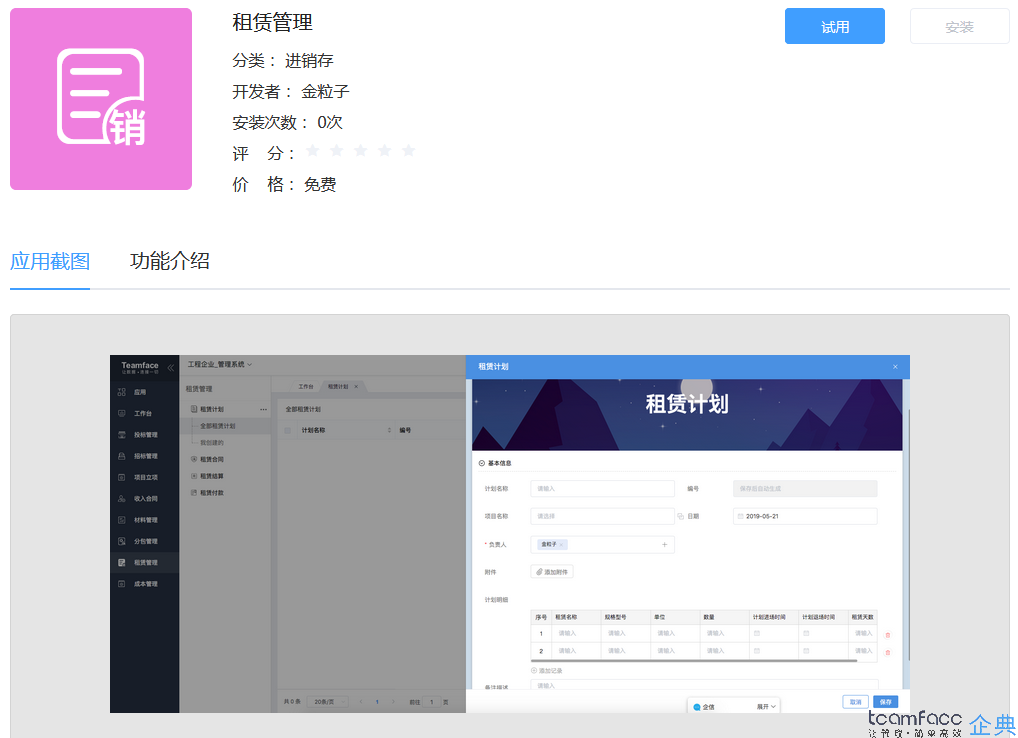Click the greyed-out 安装 install button
The width and height of the screenshot is (1018, 738).
point(959,27)
